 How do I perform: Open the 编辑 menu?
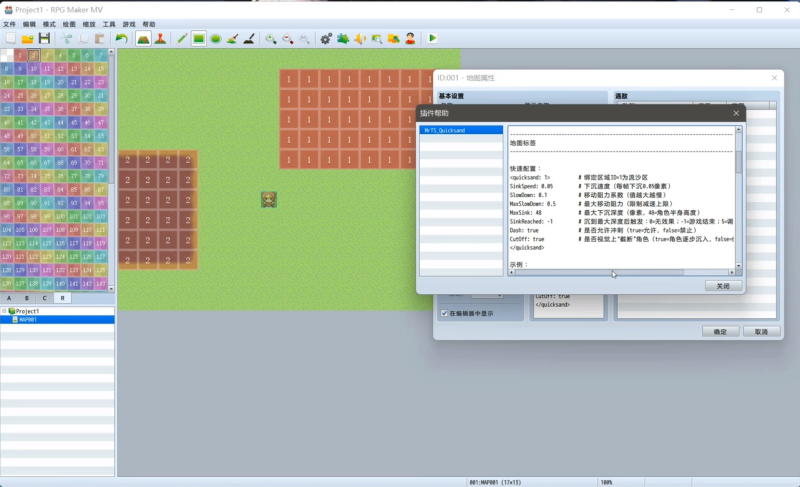pyautogui.click(x=29, y=24)
